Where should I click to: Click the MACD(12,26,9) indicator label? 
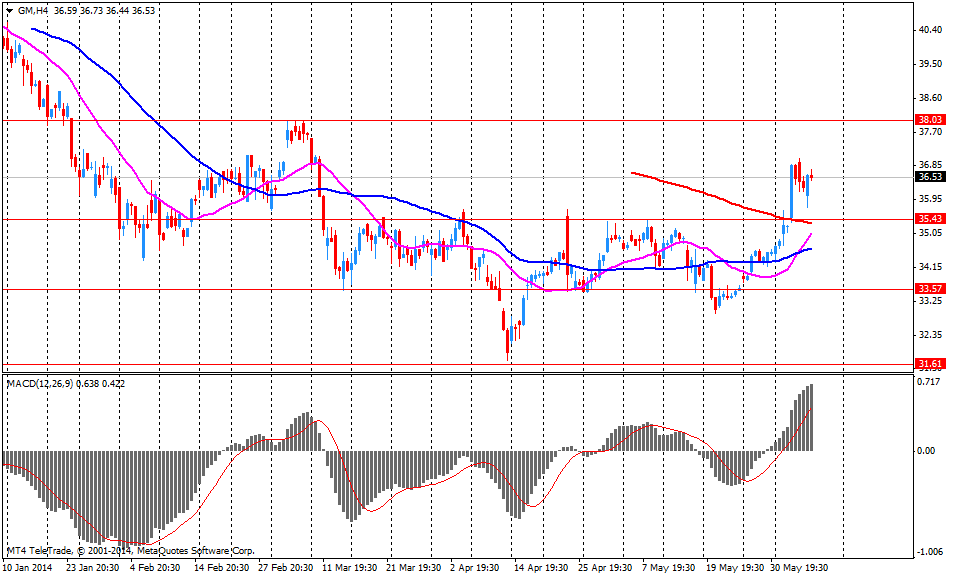pyautogui.click(x=45, y=383)
